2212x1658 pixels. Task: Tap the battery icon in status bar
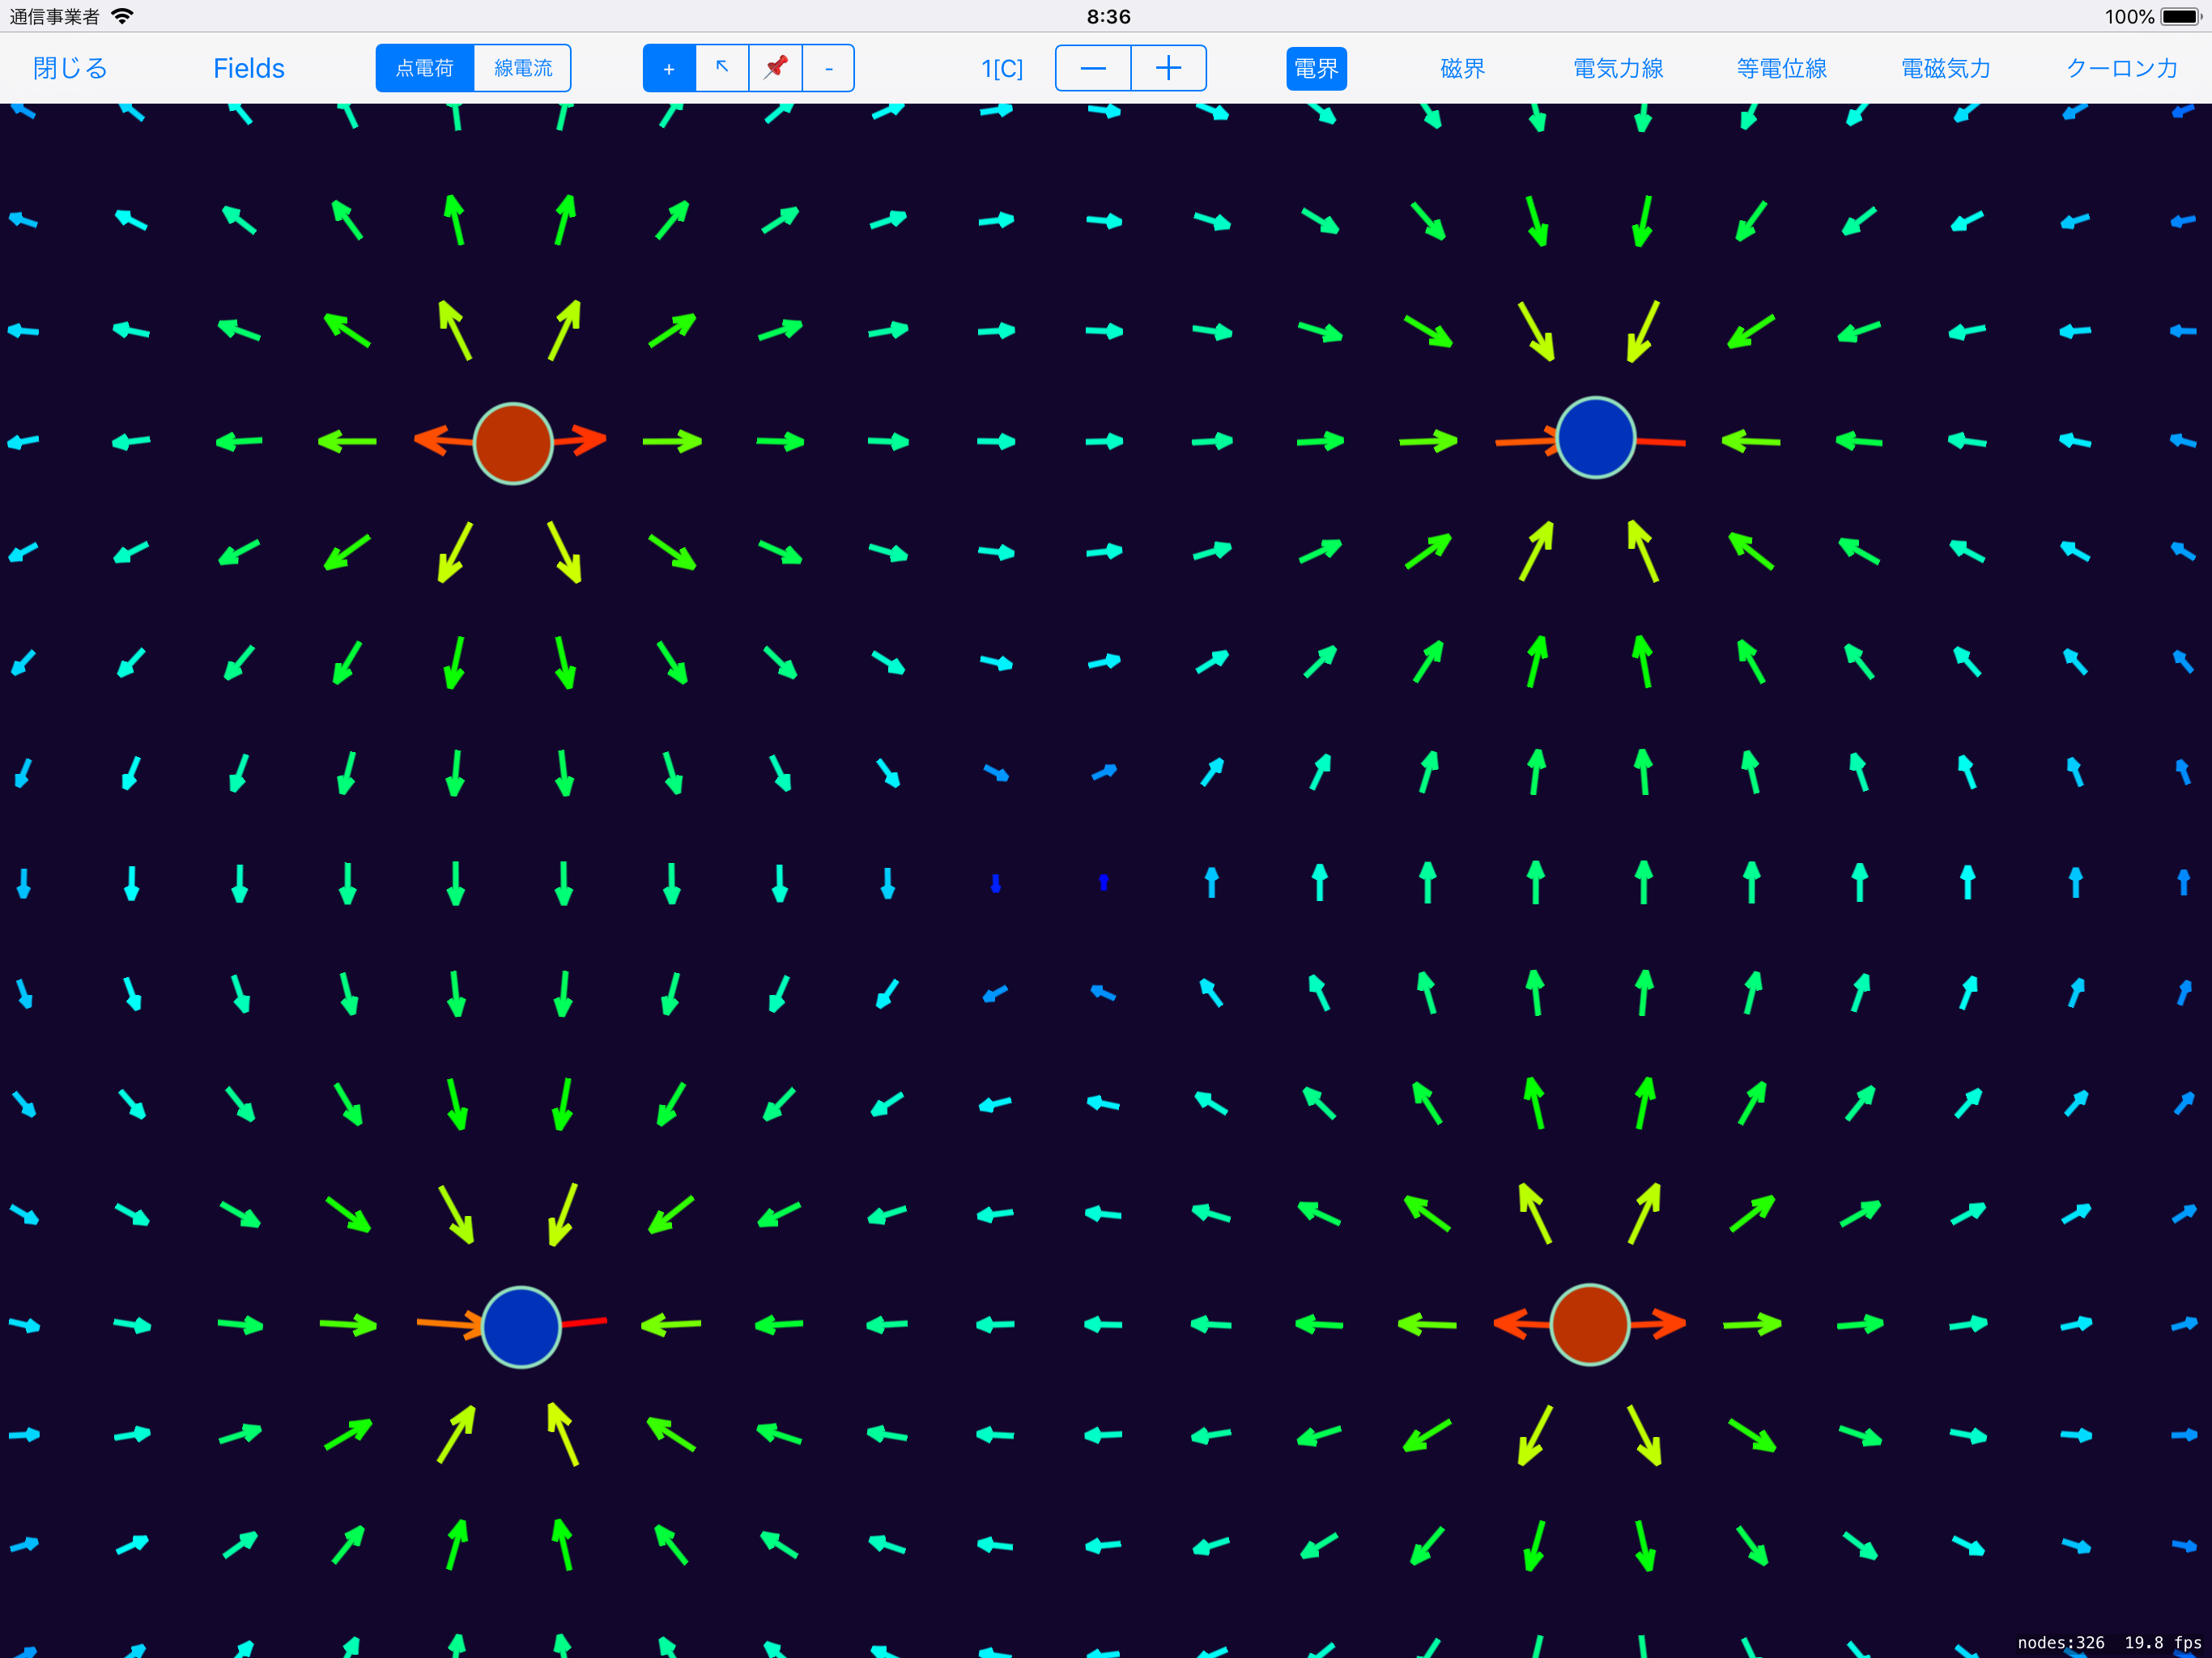coord(2181,16)
